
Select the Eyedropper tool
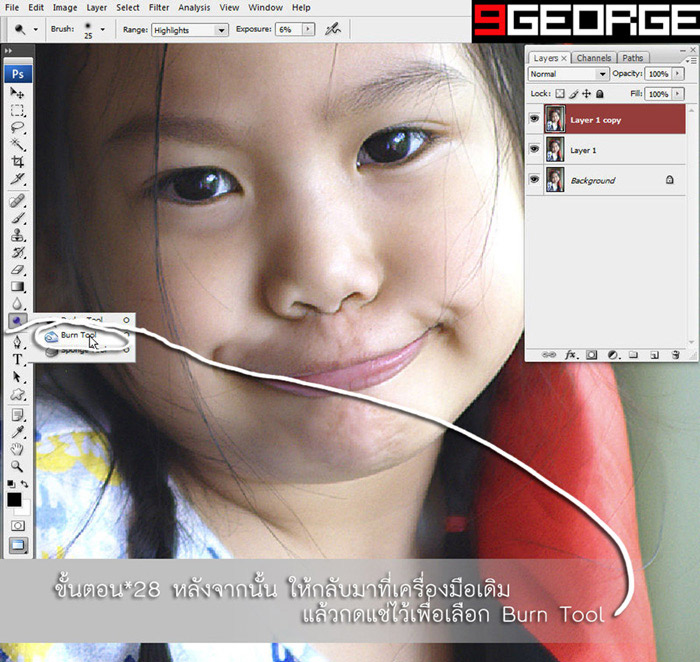coord(17,433)
